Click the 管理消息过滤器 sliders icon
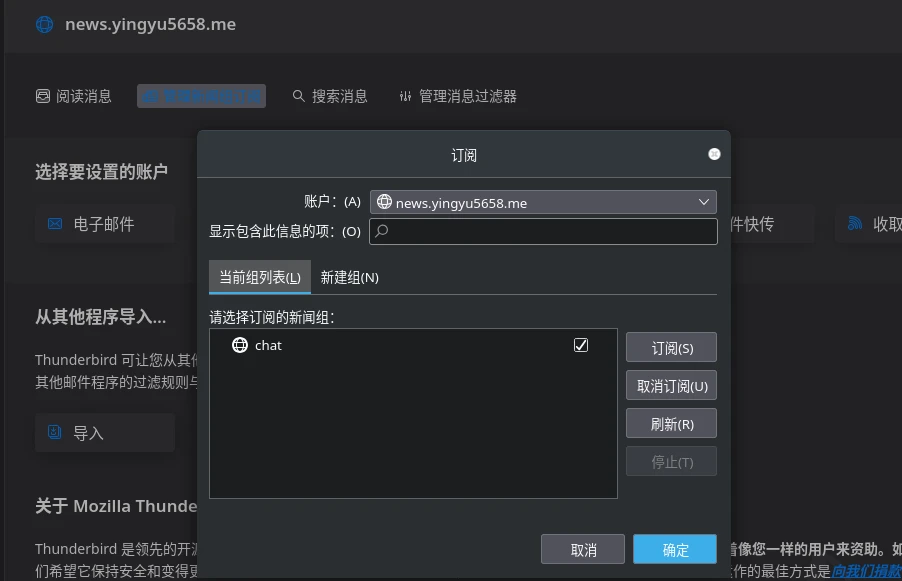The height and width of the screenshot is (581, 902). click(x=405, y=96)
